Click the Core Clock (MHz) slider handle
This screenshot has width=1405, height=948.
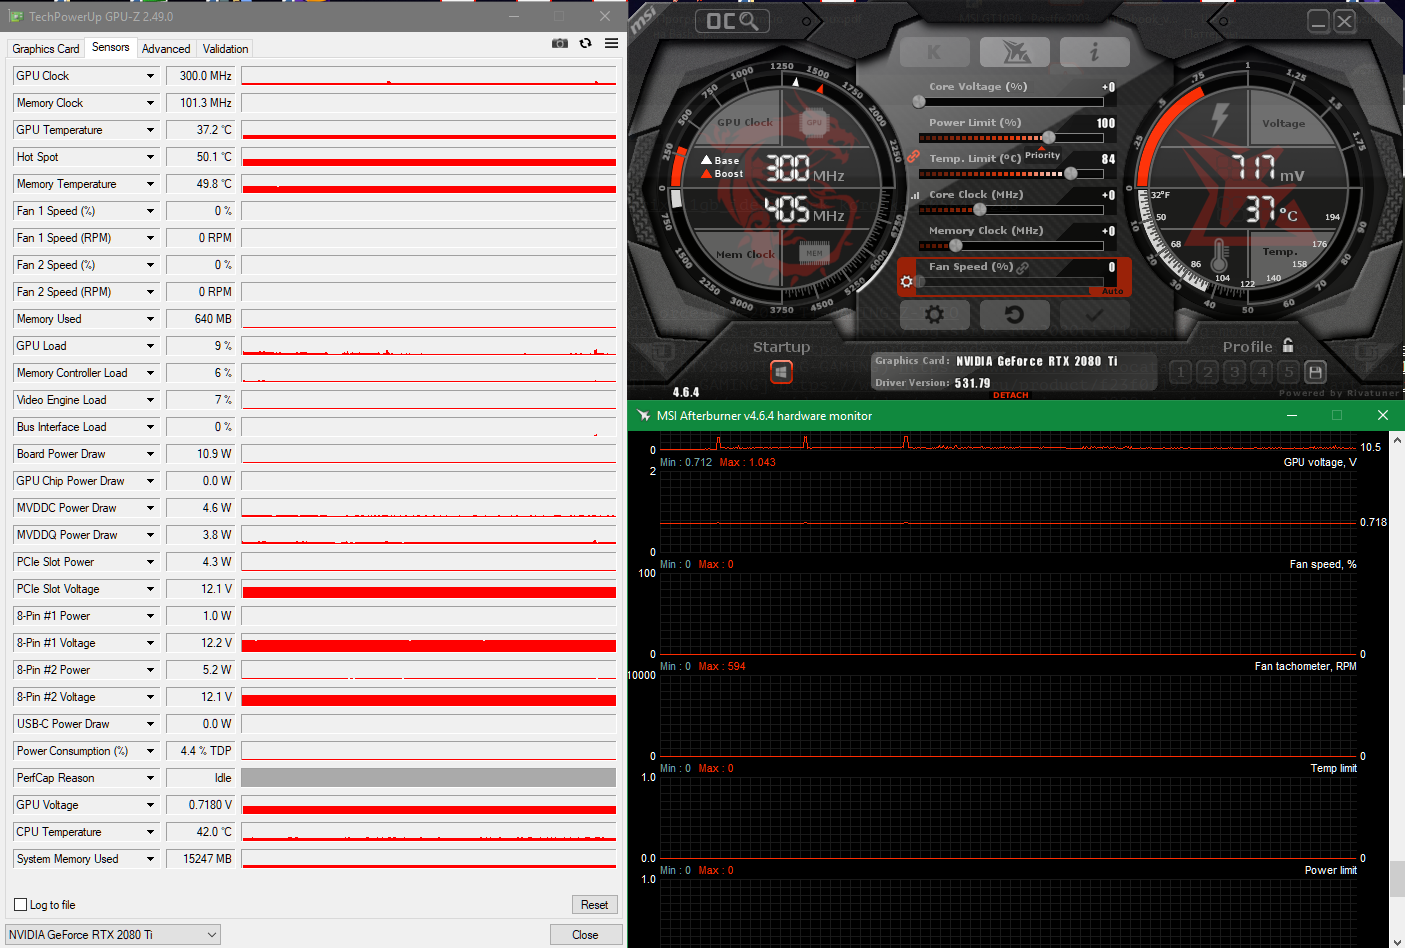980,210
